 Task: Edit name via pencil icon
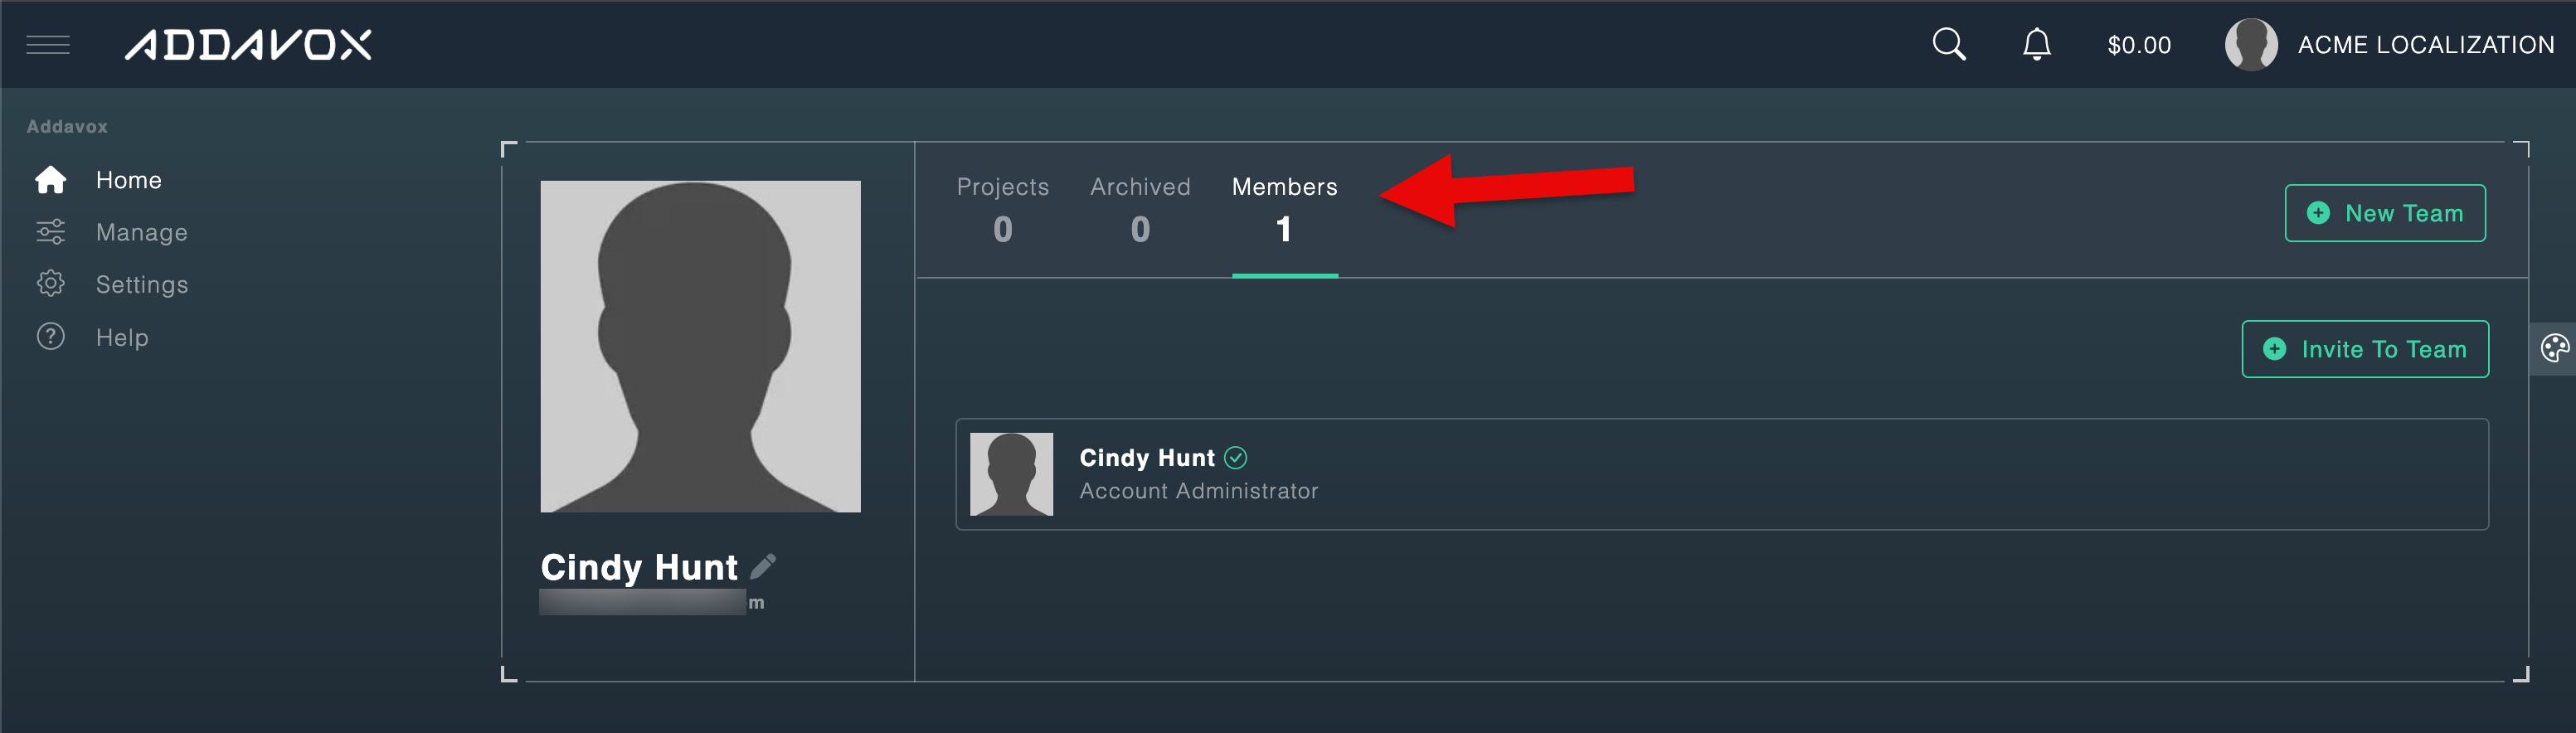[x=763, y=567]
